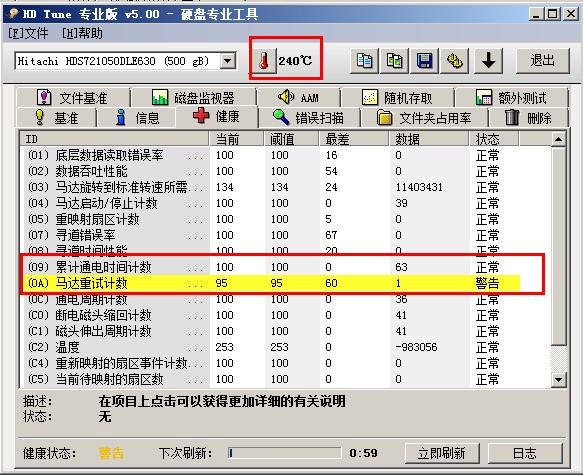Open the options wrench icon
Image resolution: width=583 pixels, height=475 pixels.
click(454, 61)
